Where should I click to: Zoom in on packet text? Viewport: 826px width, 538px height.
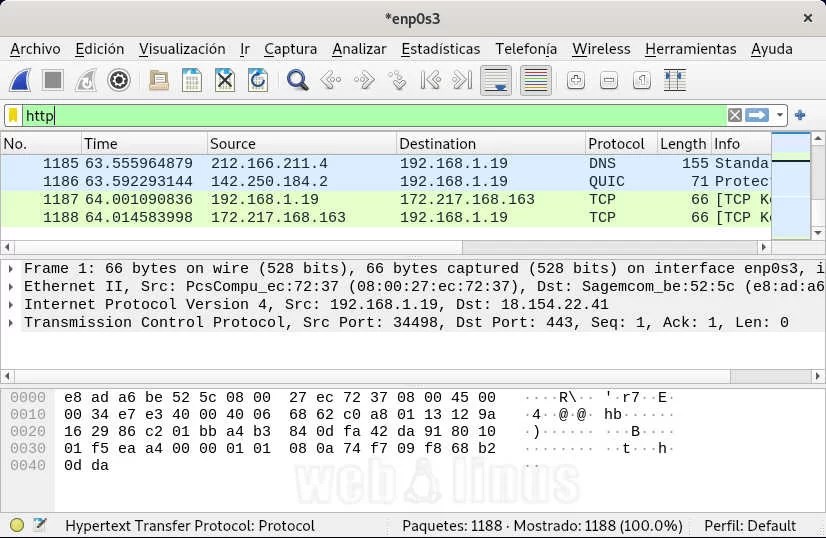(x=576, y=81)
